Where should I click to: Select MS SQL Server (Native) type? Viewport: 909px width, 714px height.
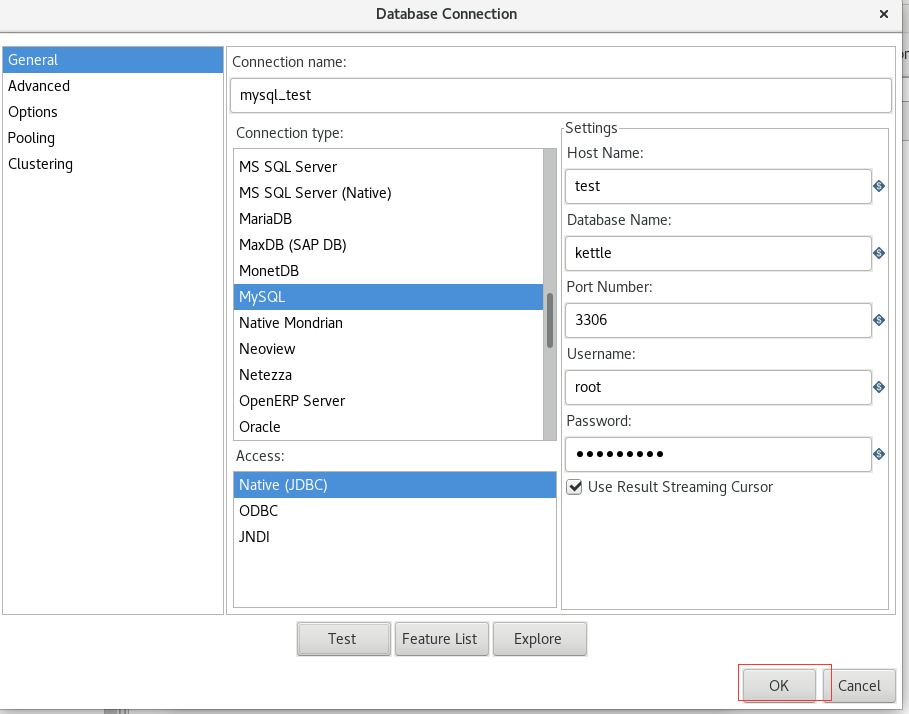[x=388, y=193]
